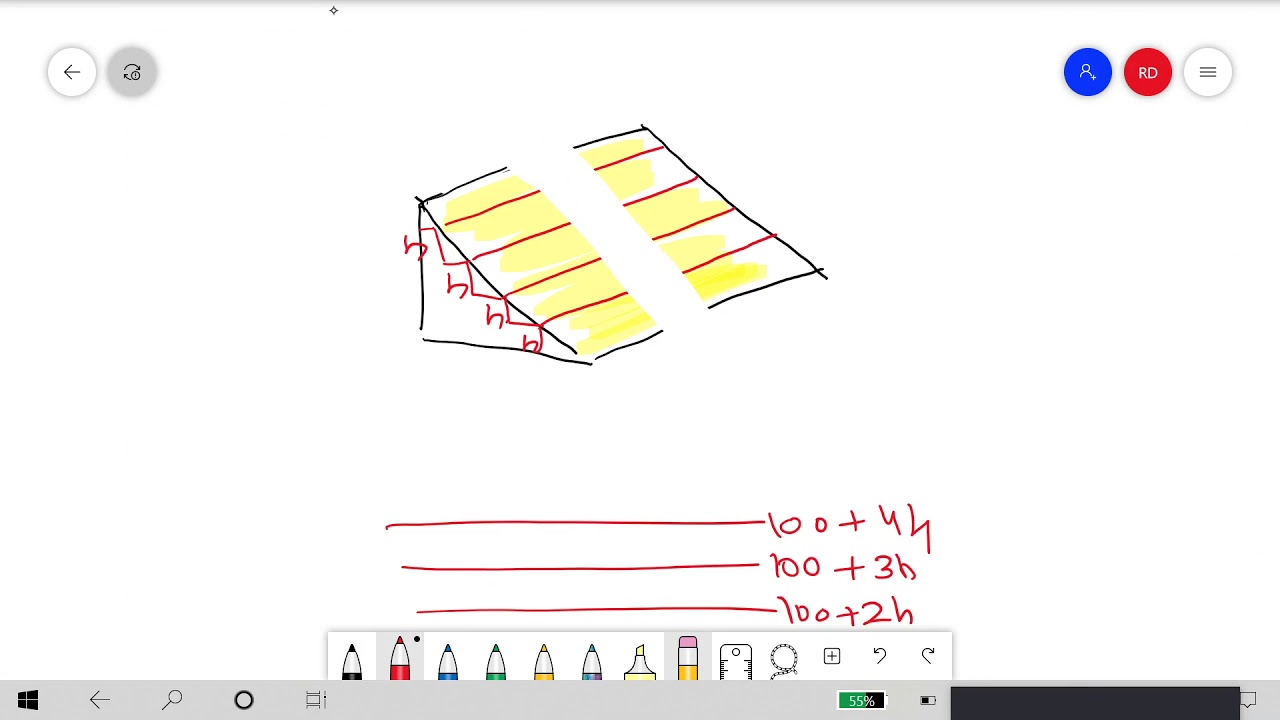Open the Action Center notifications icon
The height and width of the screenshot is (720, 1280).
[1248, 700]
